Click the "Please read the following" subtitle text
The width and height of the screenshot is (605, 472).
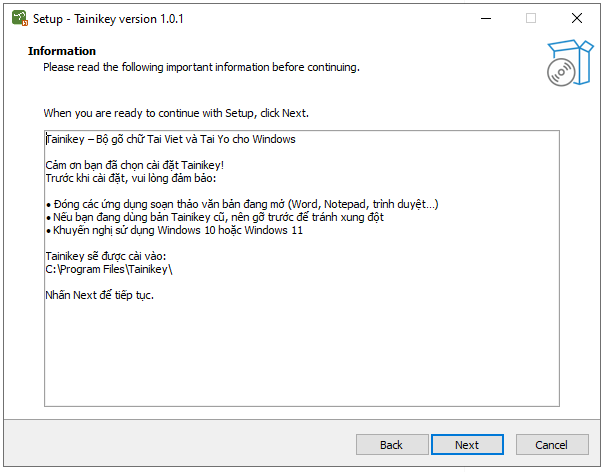pyautogui.click(x=200, y=67)
